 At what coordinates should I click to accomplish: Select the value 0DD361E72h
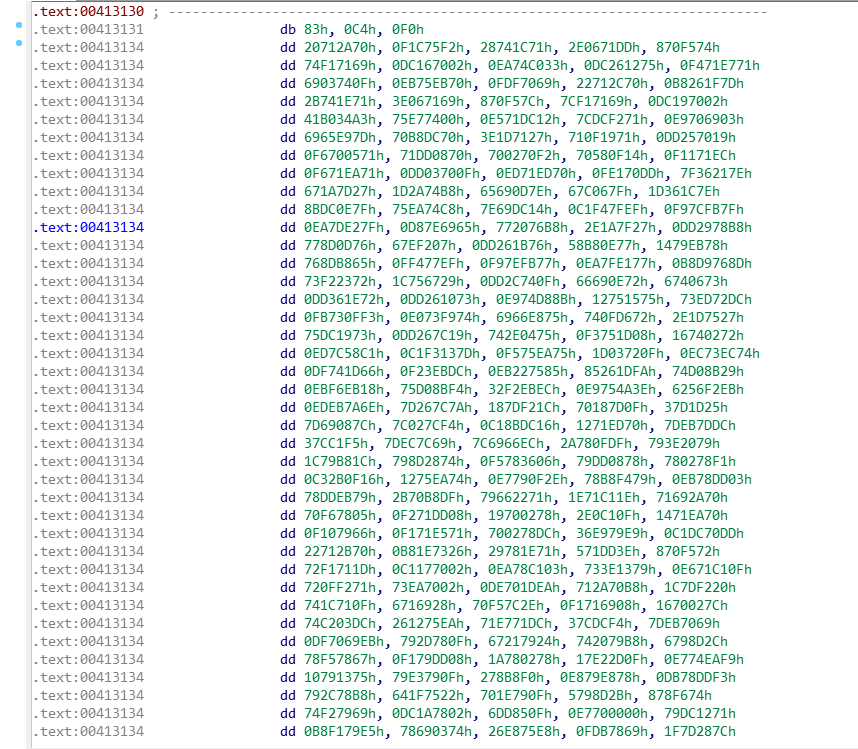[x=344, y=300]
